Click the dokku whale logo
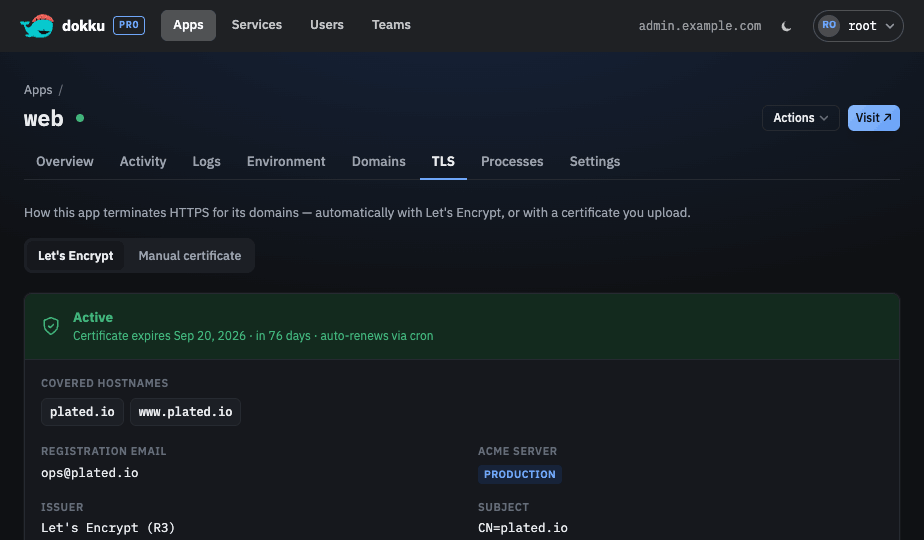The height and width of the screenshot is (540, 924). (x=37, y=25)
